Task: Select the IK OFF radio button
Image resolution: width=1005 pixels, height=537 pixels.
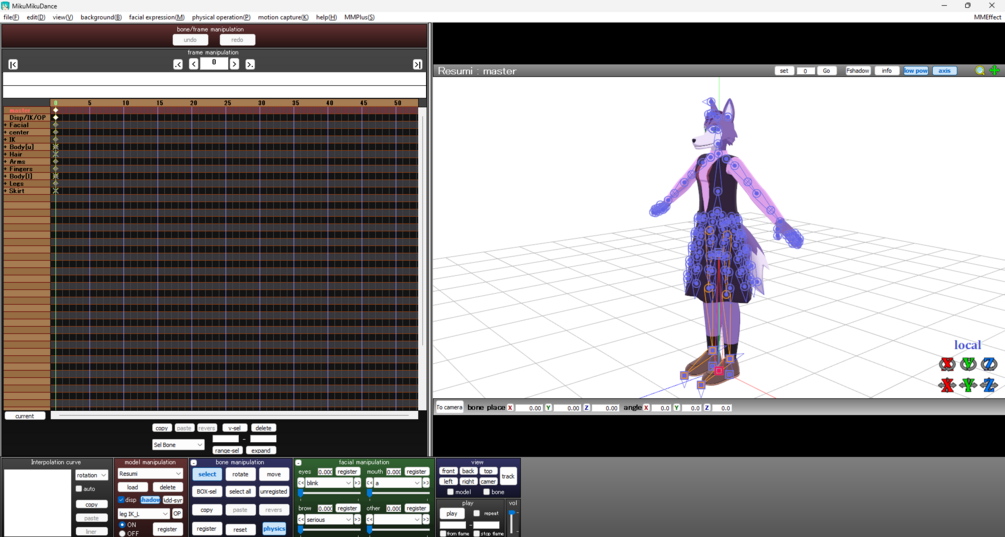Action: click(122, 533)
